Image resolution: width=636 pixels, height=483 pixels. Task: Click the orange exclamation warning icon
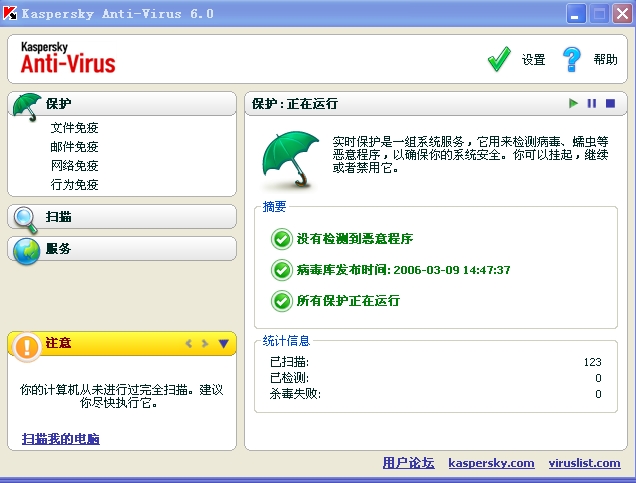[27, 347]
